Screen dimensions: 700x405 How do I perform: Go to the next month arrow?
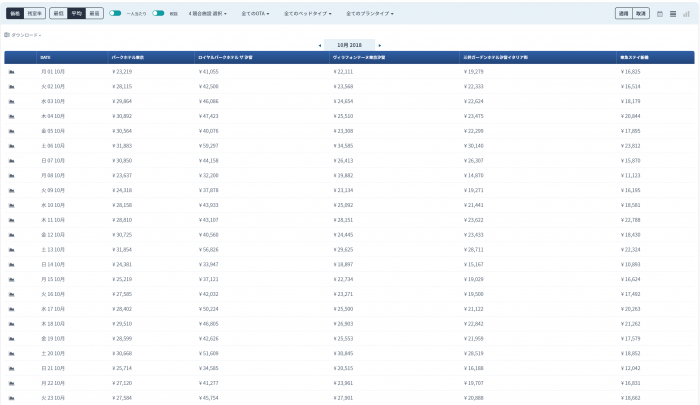(x=380, y=45)
